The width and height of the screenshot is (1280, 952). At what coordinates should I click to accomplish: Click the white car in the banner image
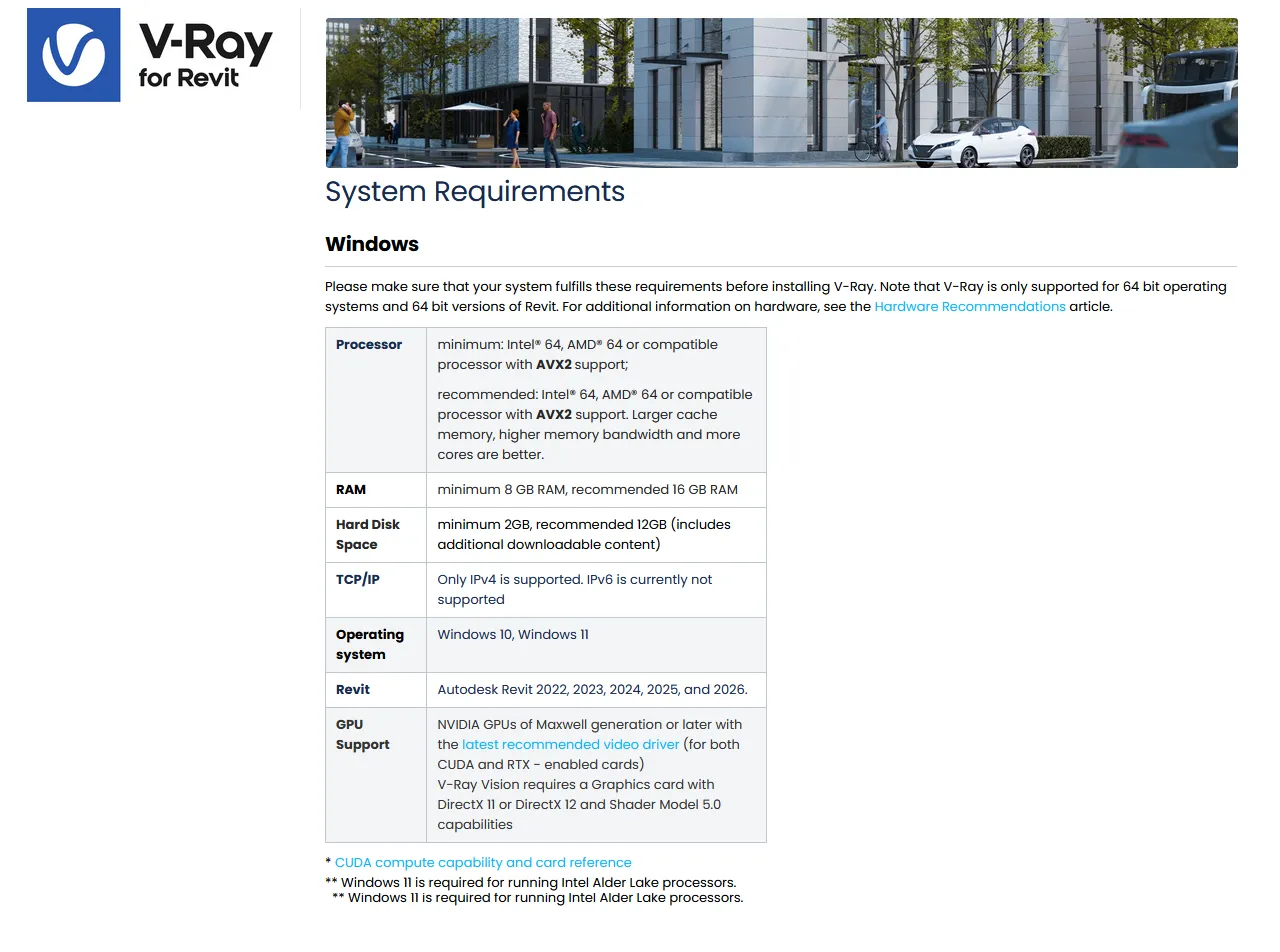coord(975,140)
